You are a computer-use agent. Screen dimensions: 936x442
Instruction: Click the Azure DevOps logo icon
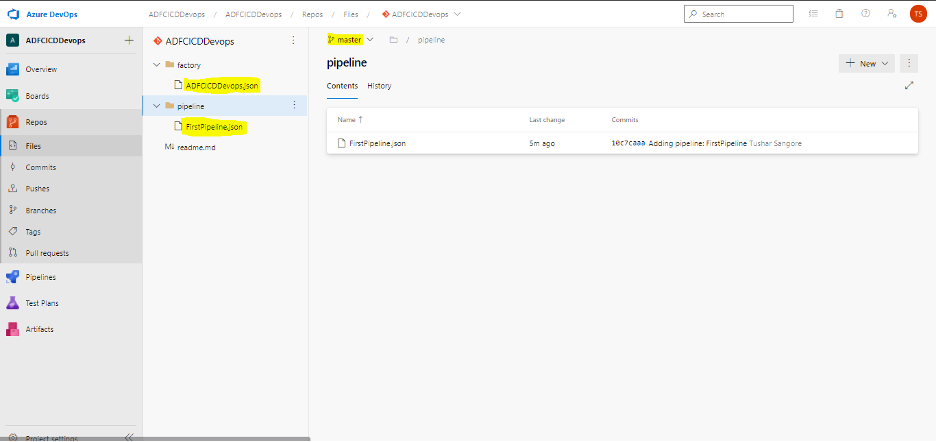click(x=13, y=14)
